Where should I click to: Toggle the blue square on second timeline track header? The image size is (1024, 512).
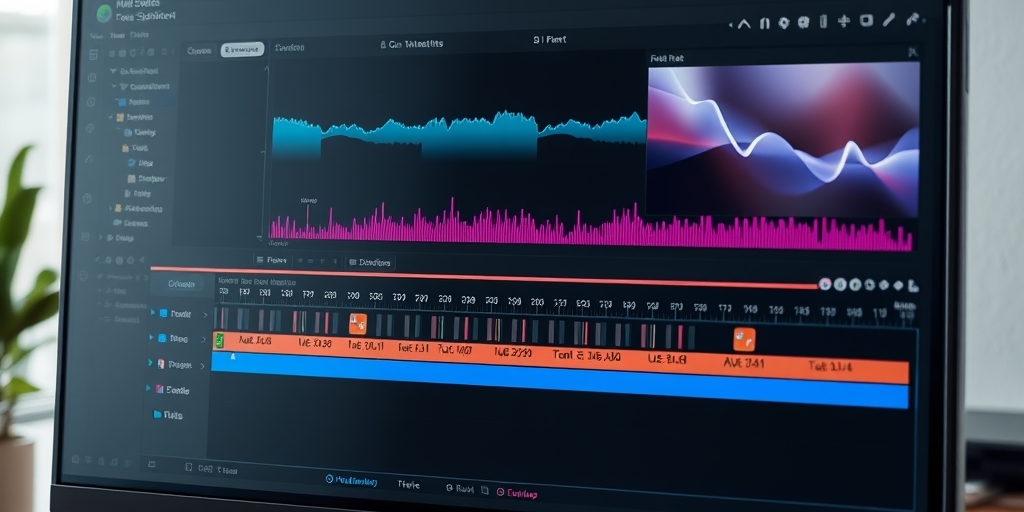click(162, 338)
